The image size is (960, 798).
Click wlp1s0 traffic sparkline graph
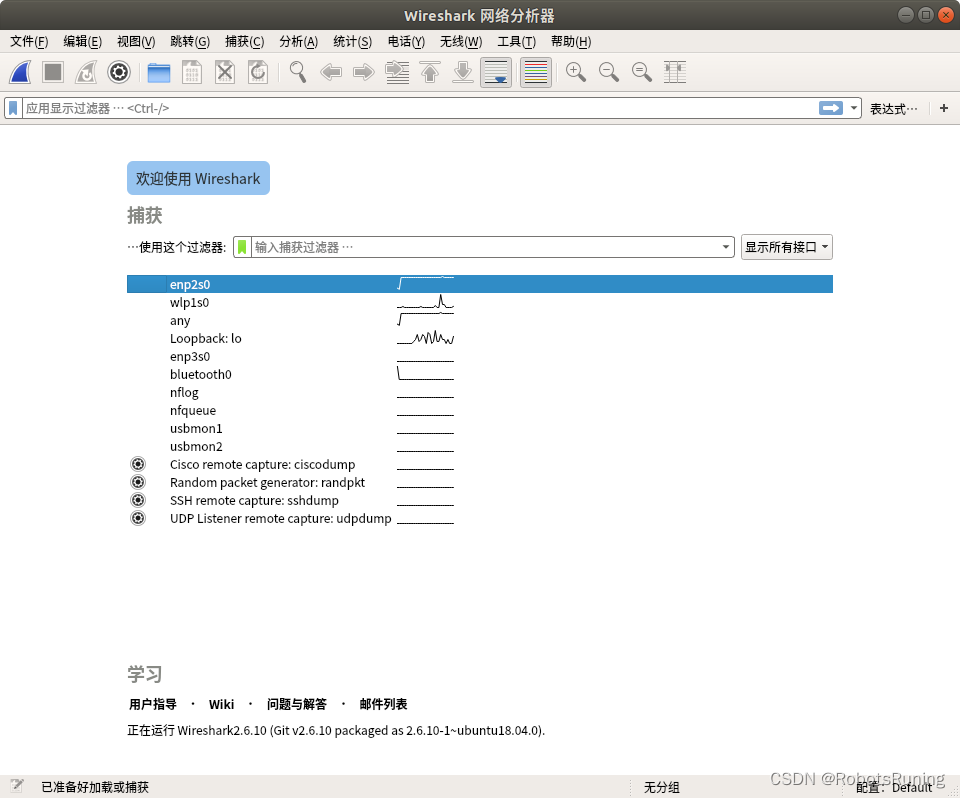426,303
